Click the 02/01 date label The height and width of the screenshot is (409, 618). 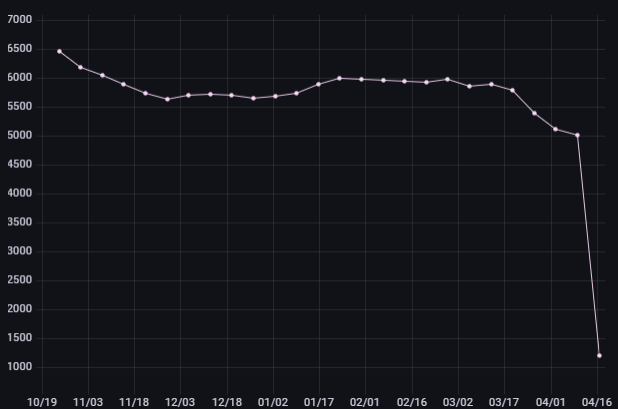(365, 402)
